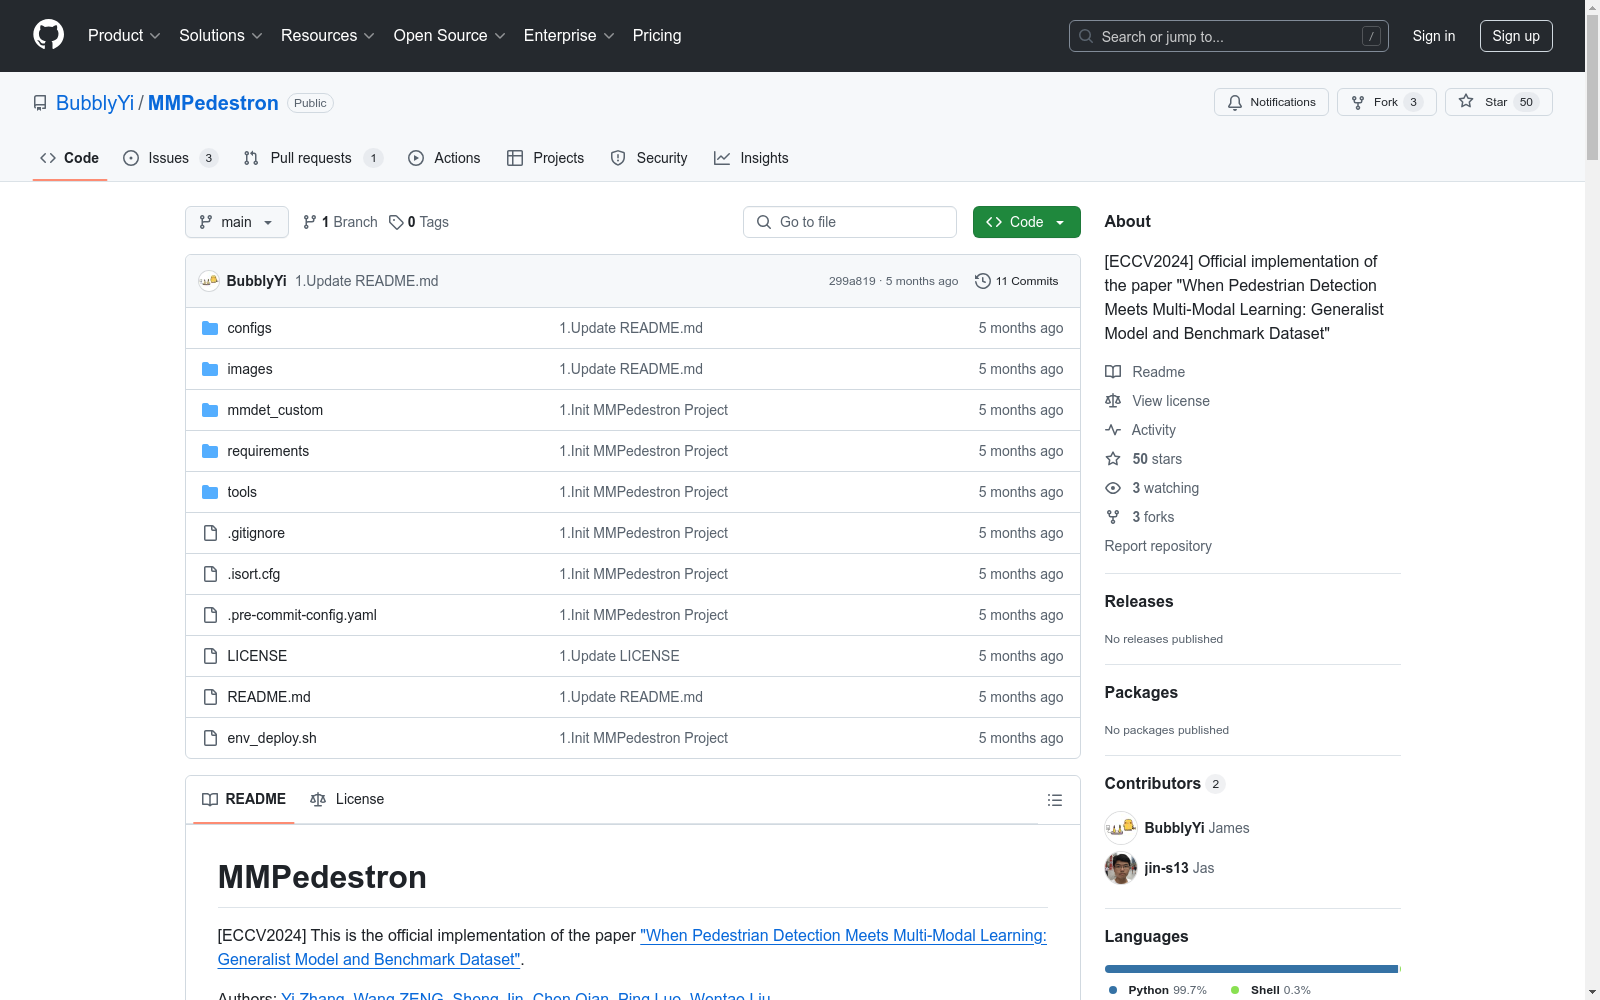Click the scales icon beside View license
Image resolution: width=1600 pixels, height=1000 pixels.
(x=1113, y=401)
